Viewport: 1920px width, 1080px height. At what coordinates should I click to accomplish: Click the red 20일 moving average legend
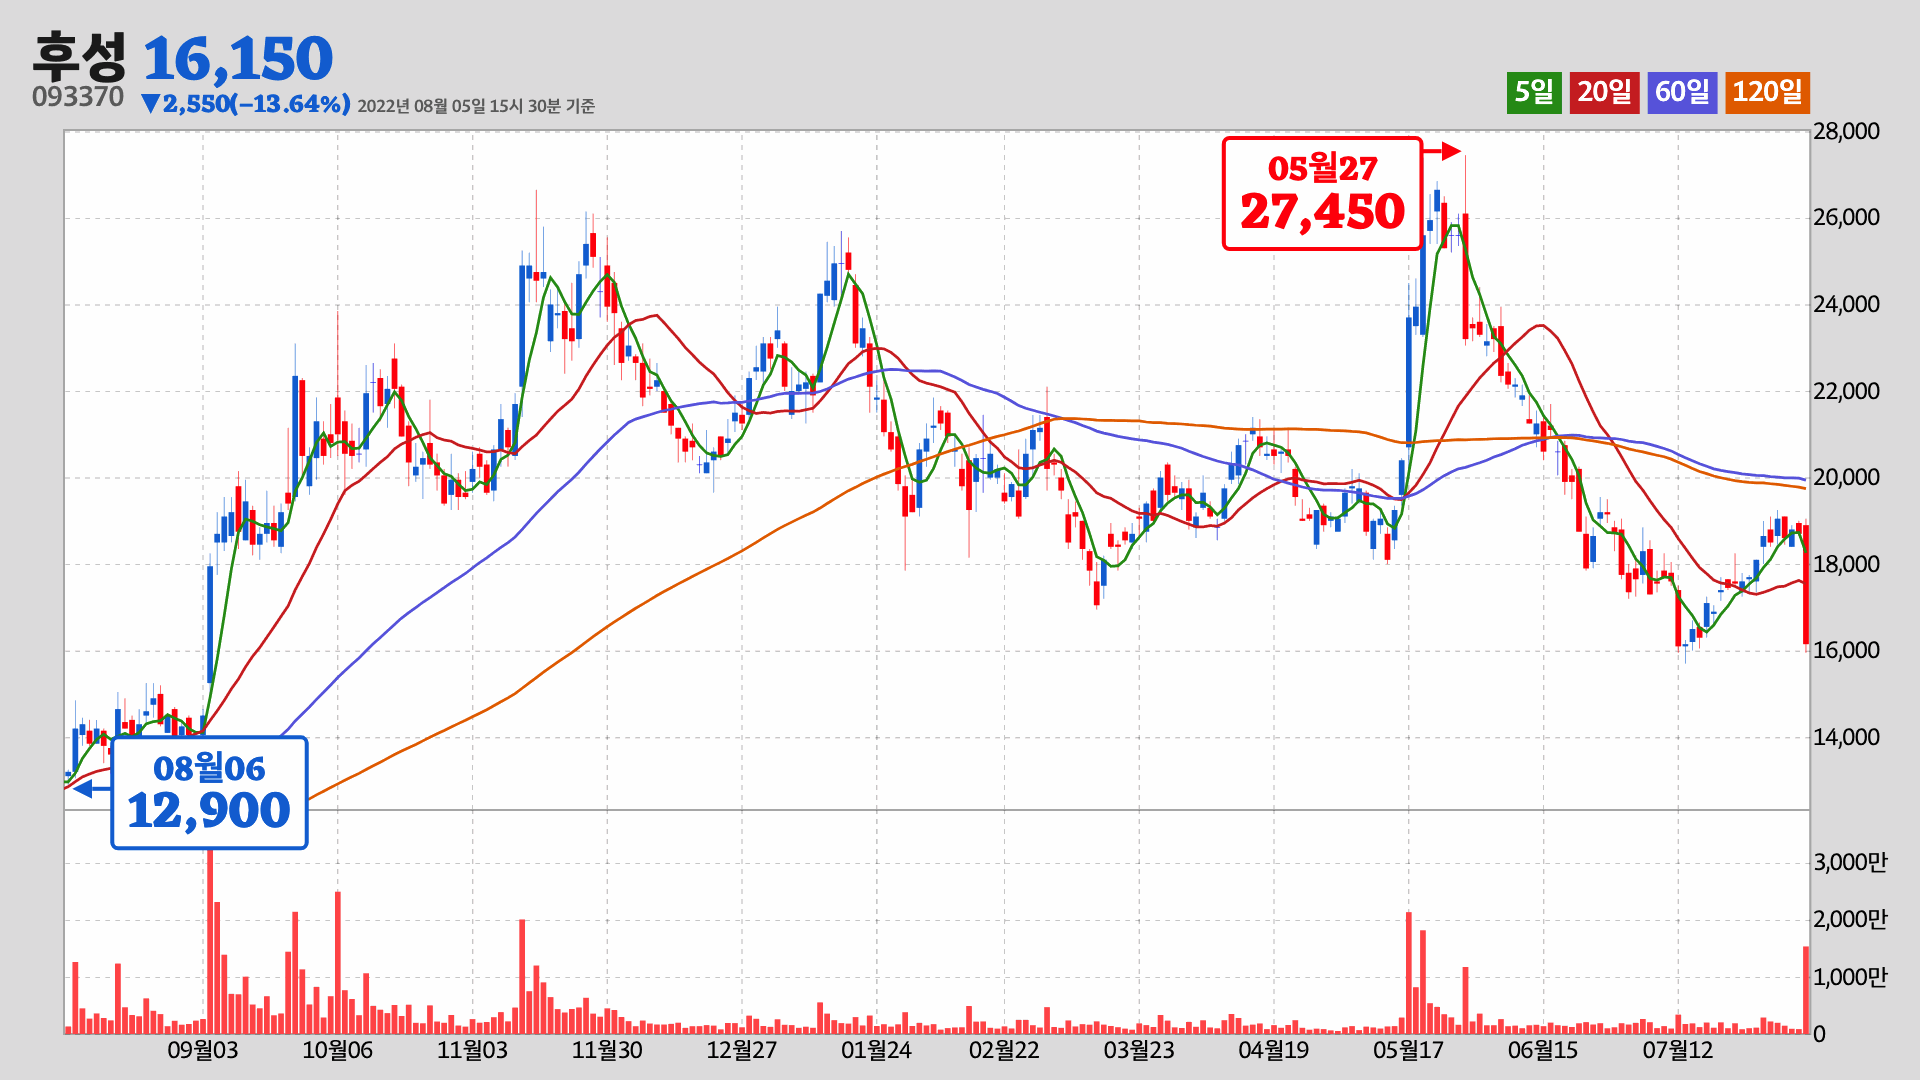(1604, 92)
